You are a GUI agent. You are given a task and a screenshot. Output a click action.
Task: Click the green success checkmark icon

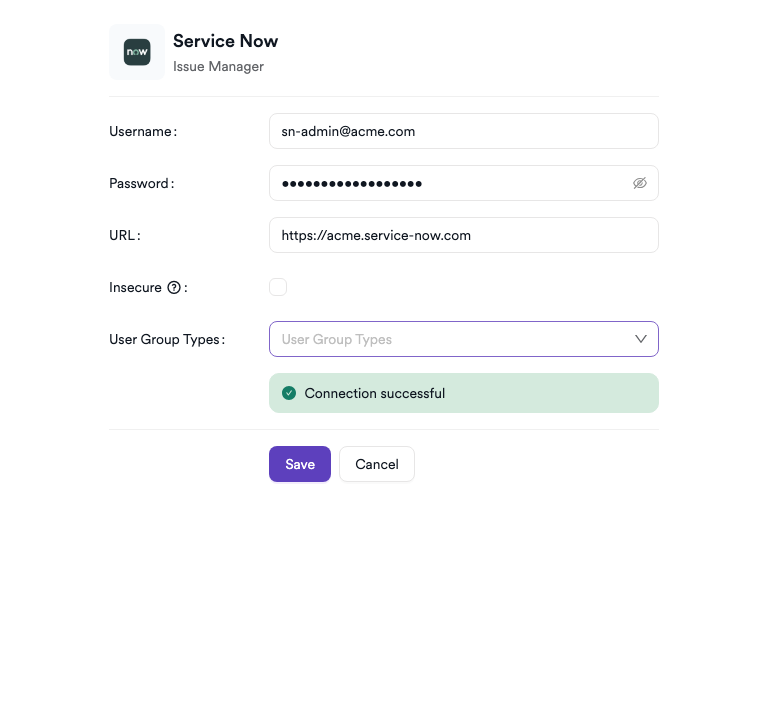(x=289, y=393)
